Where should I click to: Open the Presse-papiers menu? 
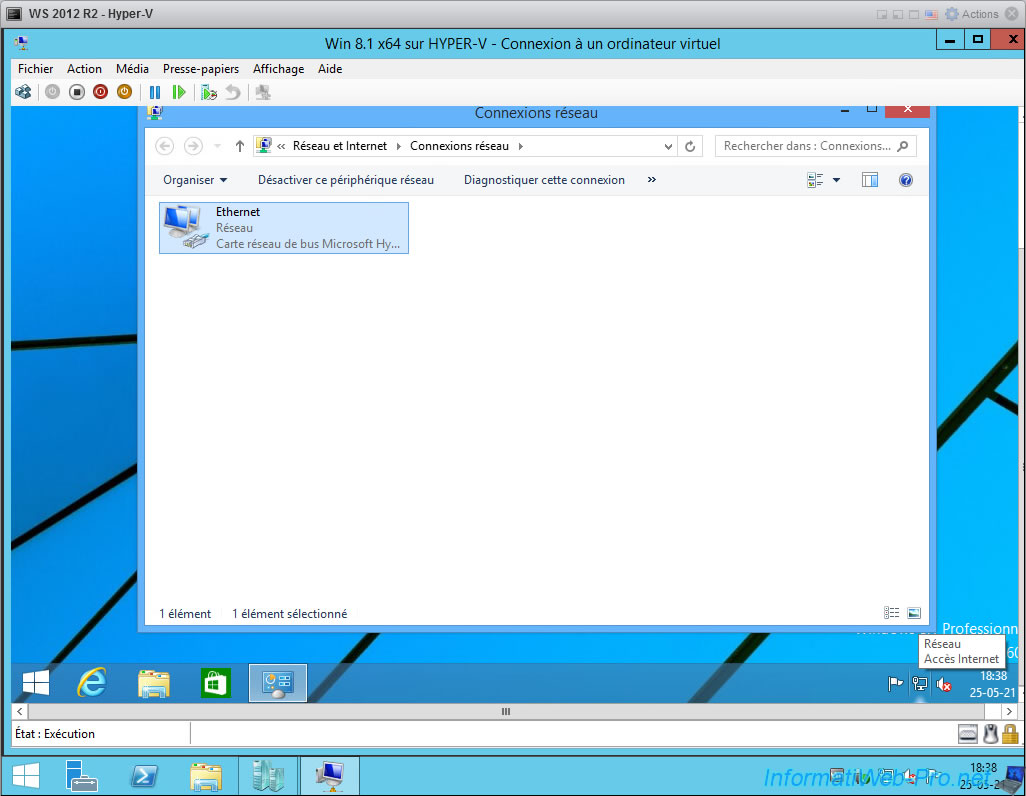coord(201,69)
